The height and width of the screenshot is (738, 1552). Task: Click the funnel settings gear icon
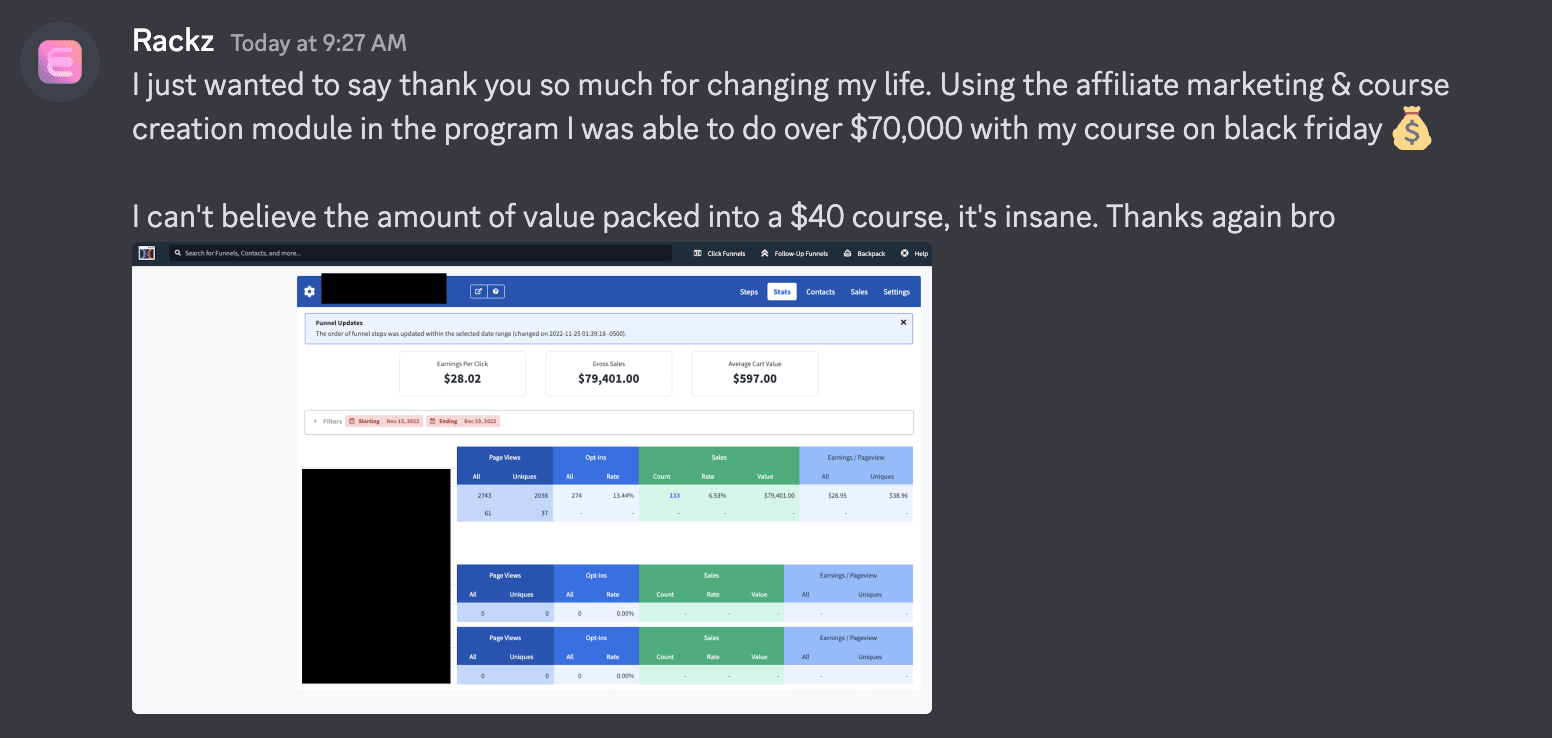point(309,292)
